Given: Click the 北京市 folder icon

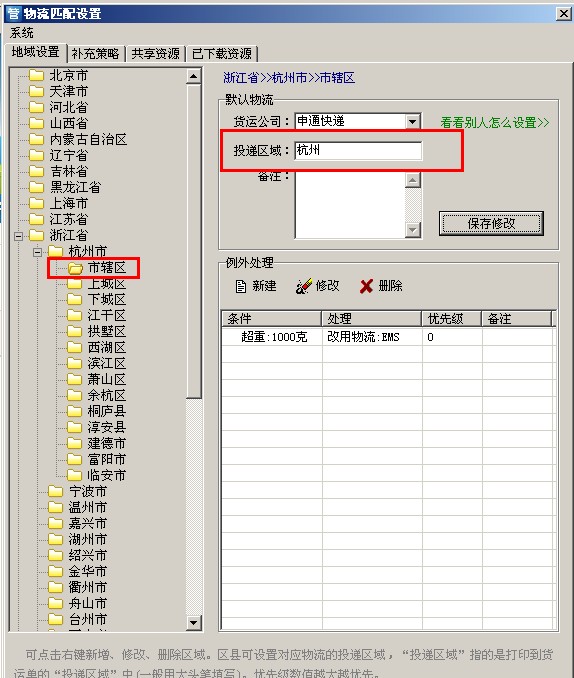Looking at the screenshot, I should coord(36,75).
